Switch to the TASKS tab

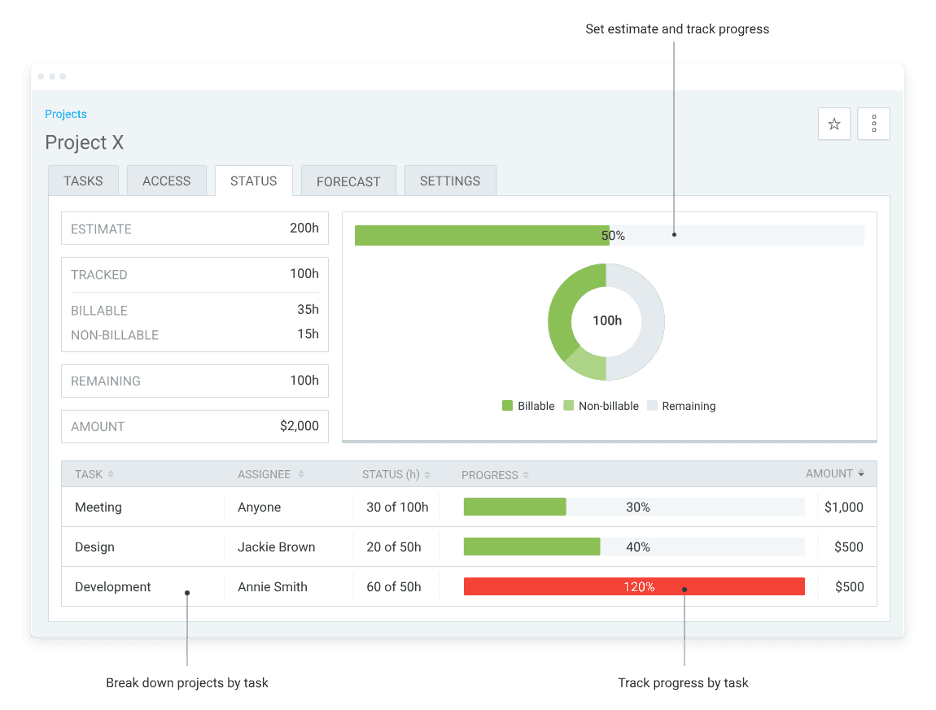pyautogui.click(x=83, y=180)
